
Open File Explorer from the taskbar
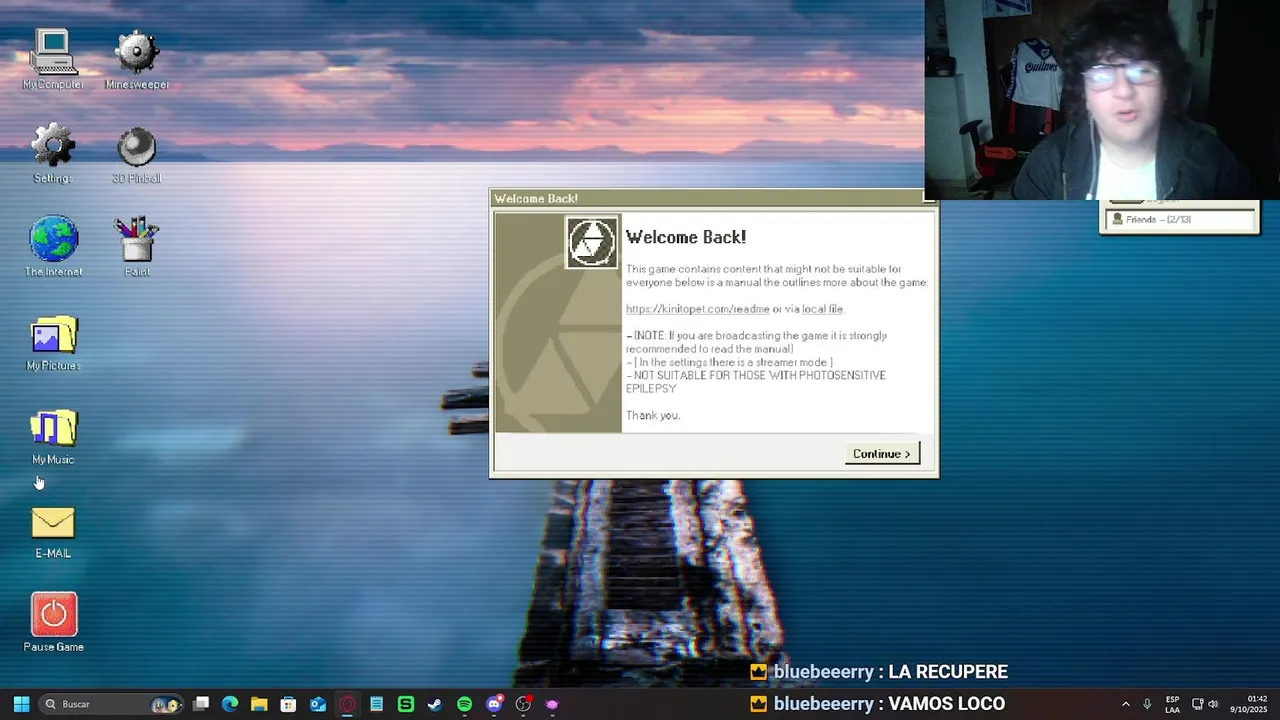tap(259, 704)
